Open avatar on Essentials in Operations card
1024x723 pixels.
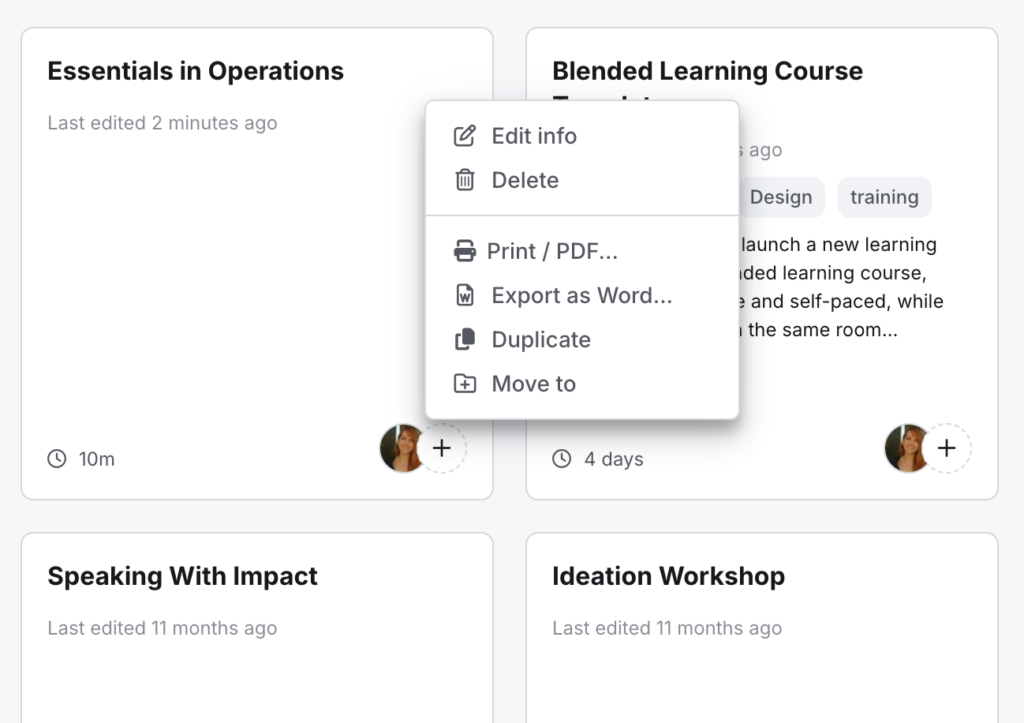pos(402,448)
